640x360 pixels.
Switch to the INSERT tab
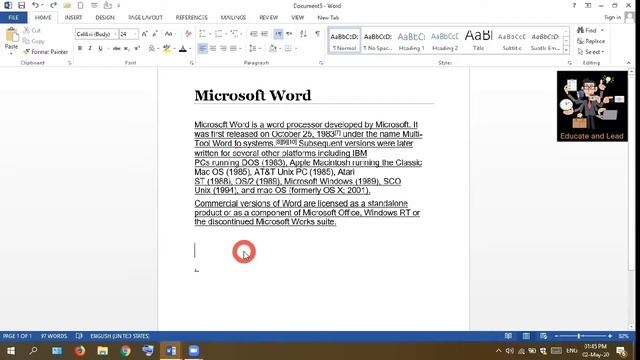tap(73, 18)
